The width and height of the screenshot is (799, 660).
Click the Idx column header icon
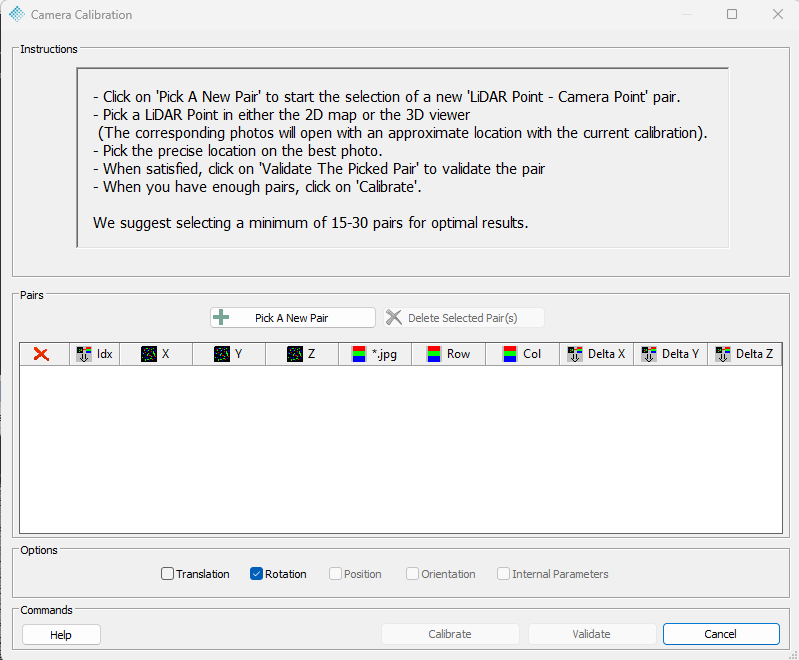(84, 354)
